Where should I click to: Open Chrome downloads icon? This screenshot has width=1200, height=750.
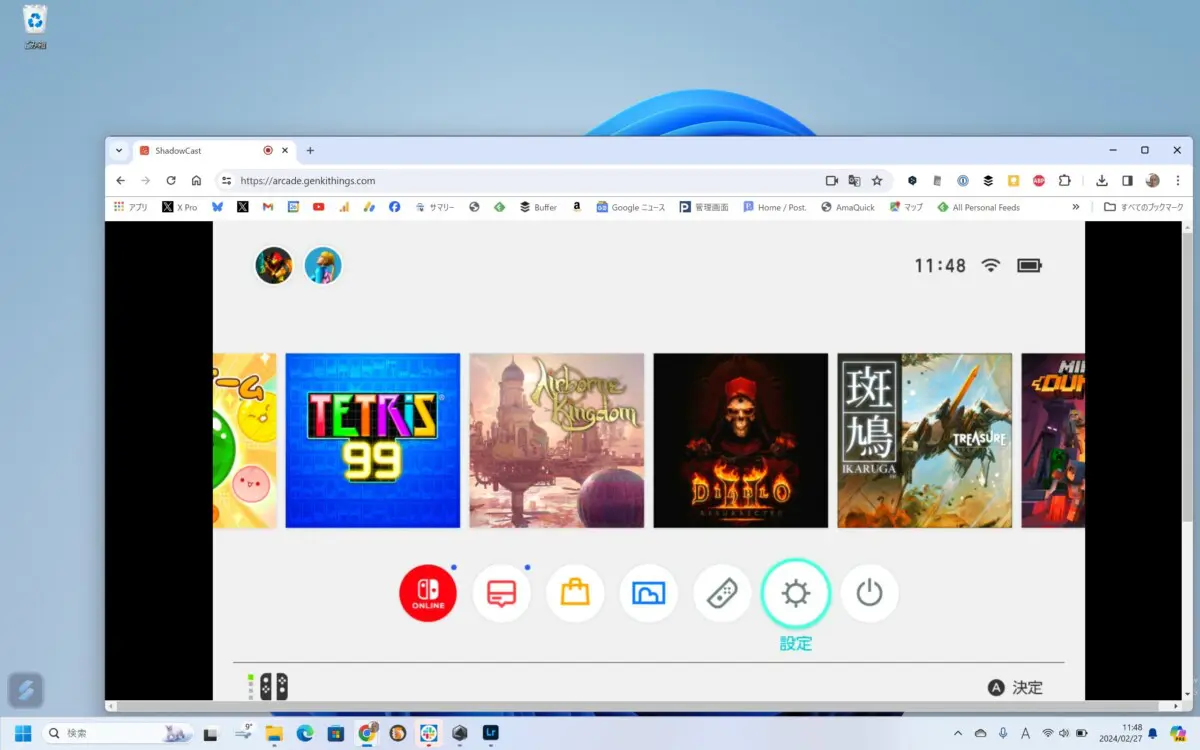1102,181
